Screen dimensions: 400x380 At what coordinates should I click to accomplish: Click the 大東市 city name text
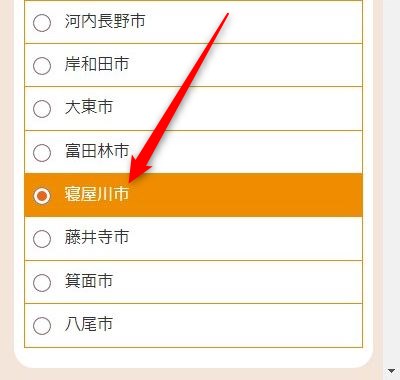pos(89,107)
